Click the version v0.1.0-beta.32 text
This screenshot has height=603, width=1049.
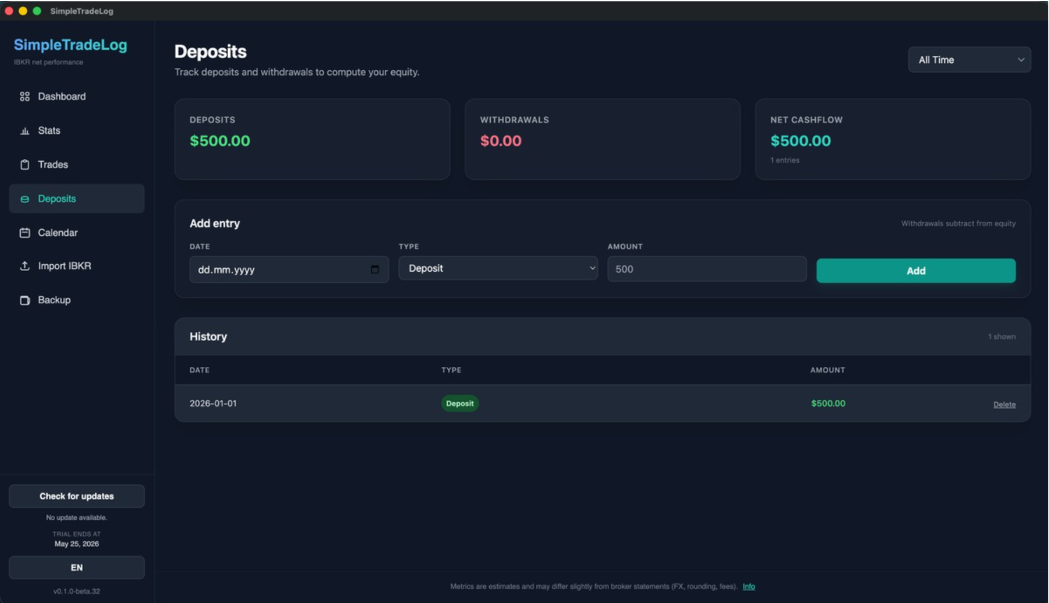(x=77, y=591)
